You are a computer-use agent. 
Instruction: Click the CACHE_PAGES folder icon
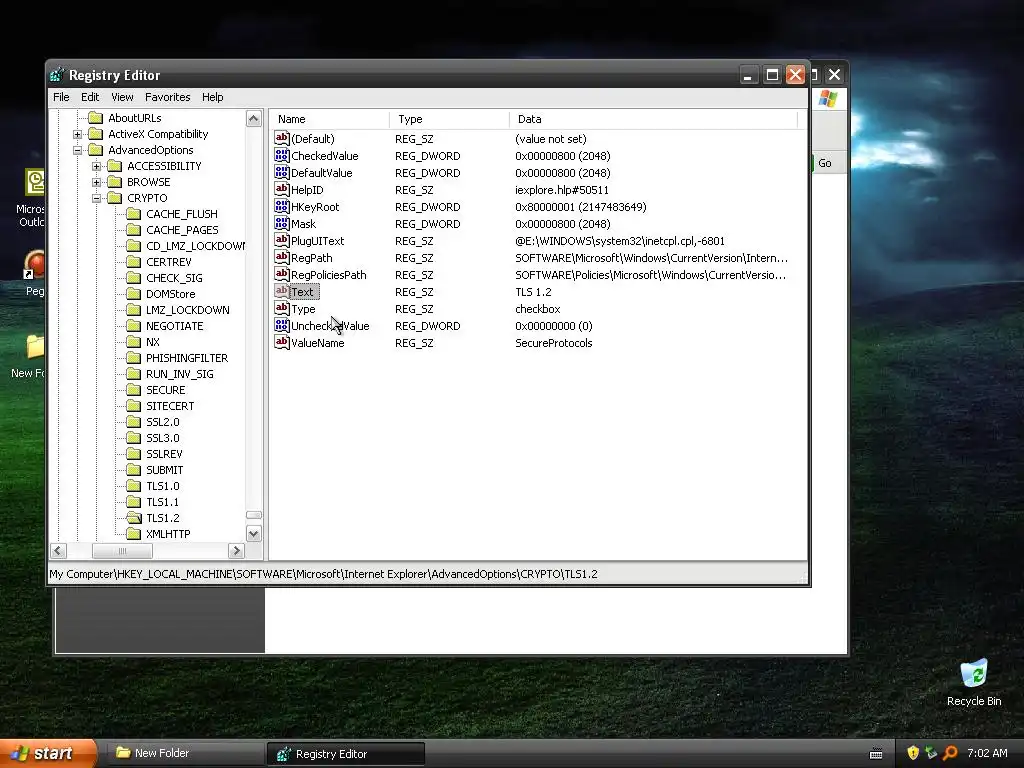(134, 230)
